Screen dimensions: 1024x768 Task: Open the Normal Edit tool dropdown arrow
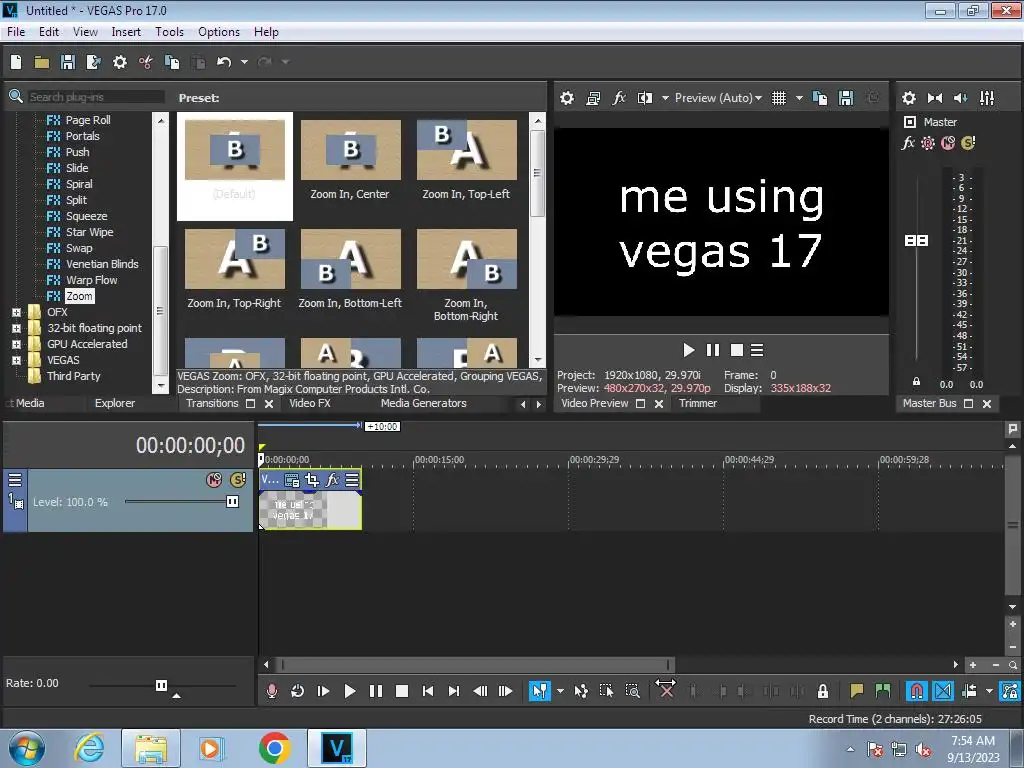point(560,691)
